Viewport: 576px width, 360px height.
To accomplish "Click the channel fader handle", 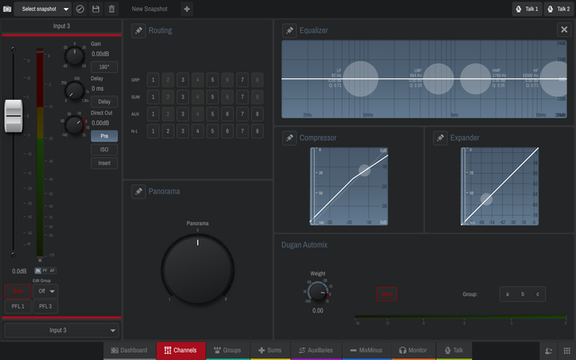I will click(x=14, y=116).
